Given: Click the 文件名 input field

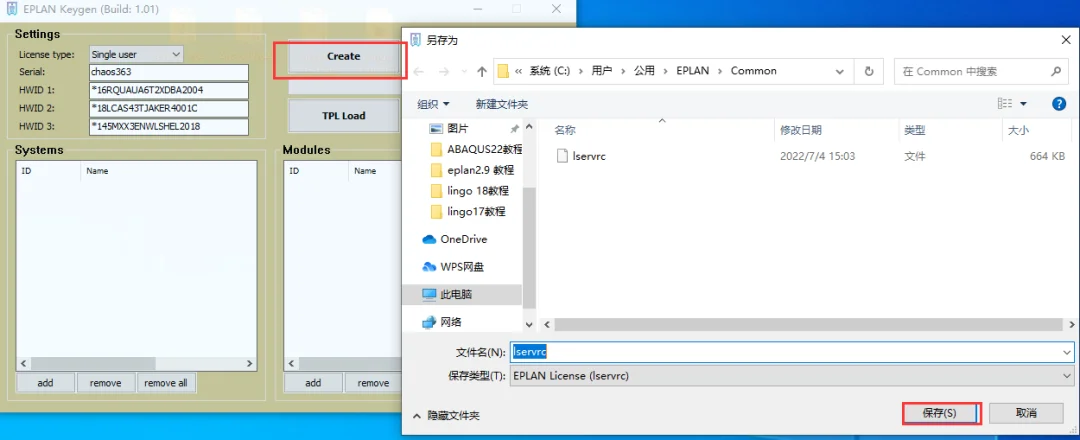Looking at the screenshot, I should click(784, 352).
